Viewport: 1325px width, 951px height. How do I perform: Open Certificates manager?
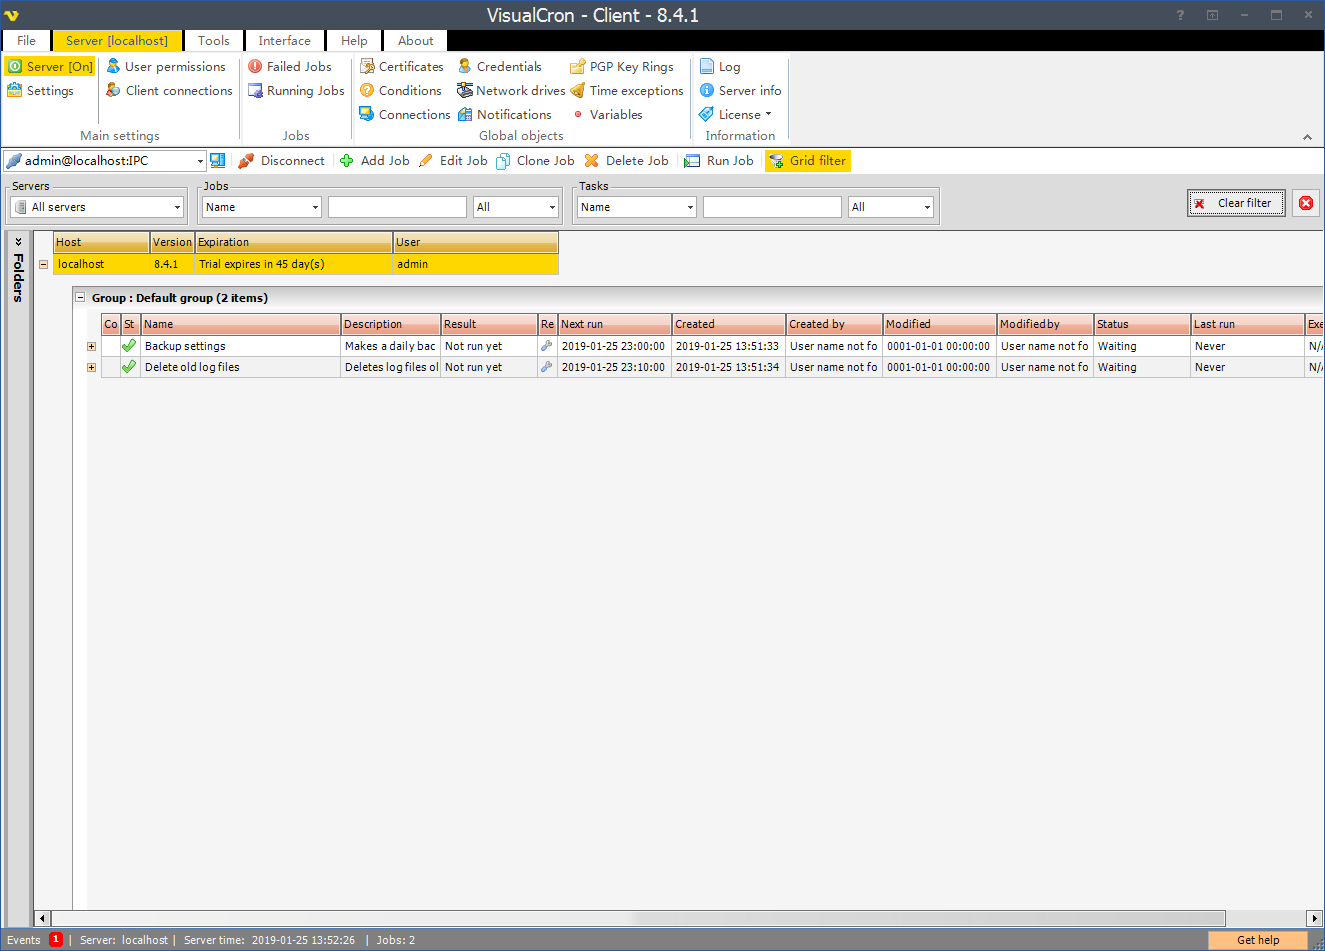coord(401,66)
